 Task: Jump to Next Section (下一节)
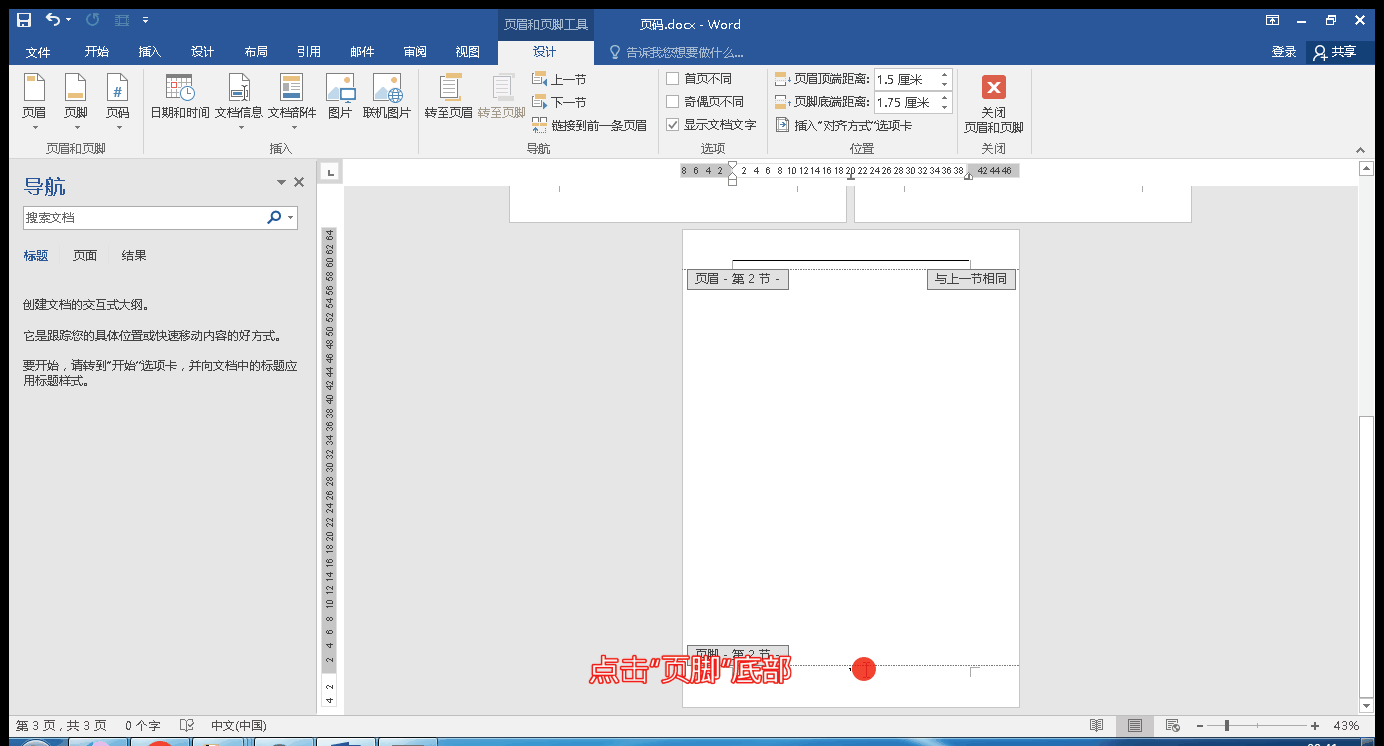pos(559,102)
